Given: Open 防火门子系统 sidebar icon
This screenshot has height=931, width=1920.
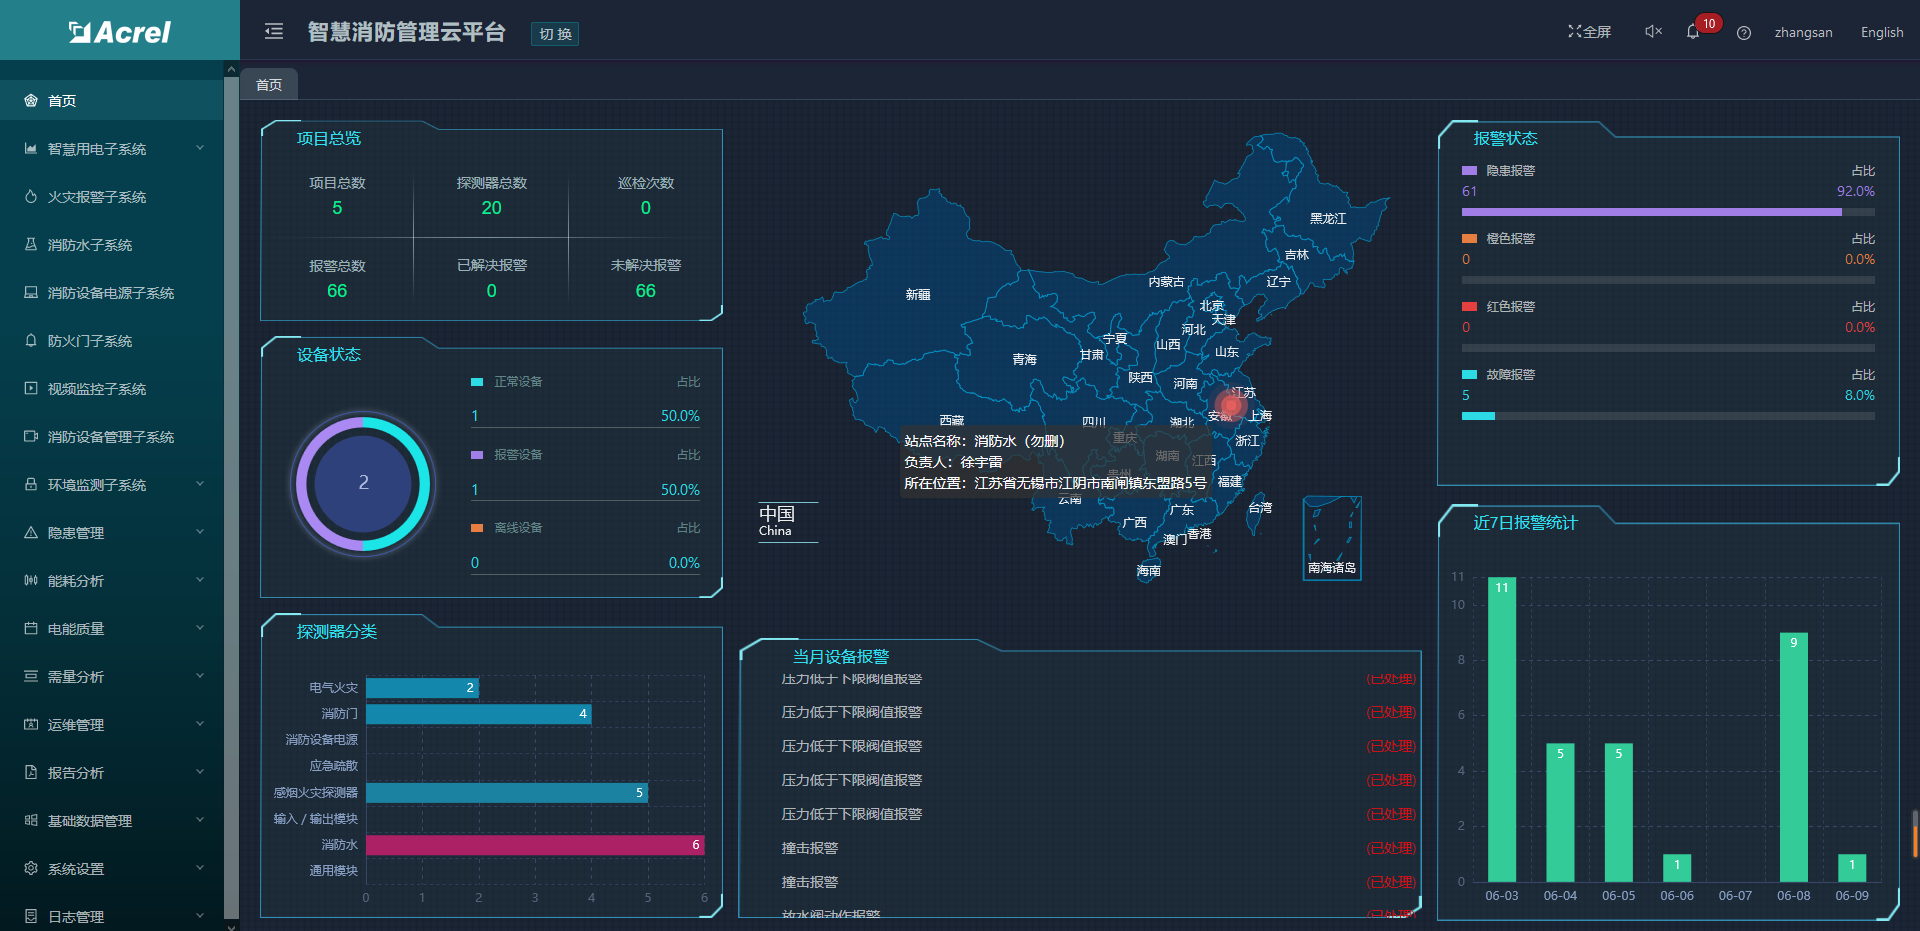Looking at the screenshot, I should coord(31,341).
